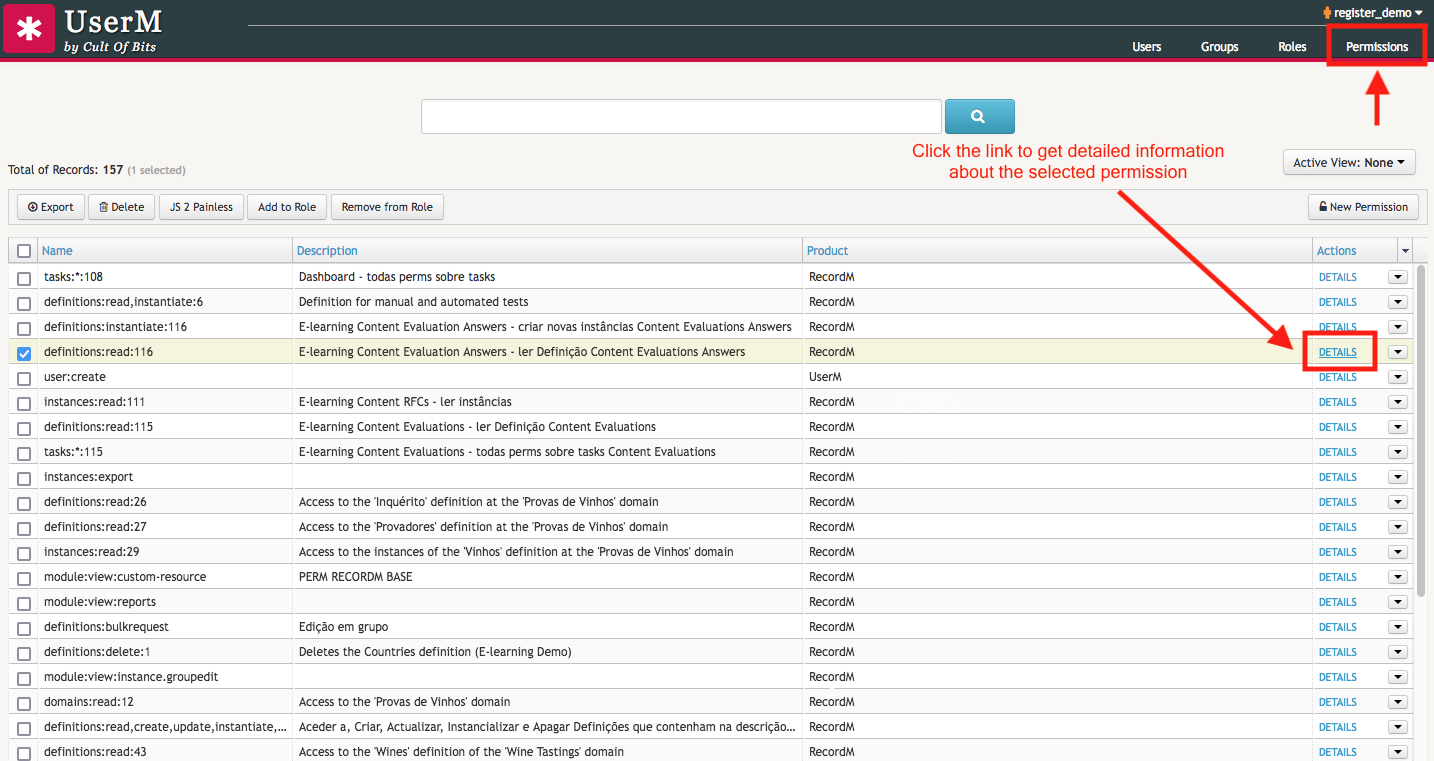Check the box for instances:read:111
Screen dimensions: 1434x761
pos(24,403)
